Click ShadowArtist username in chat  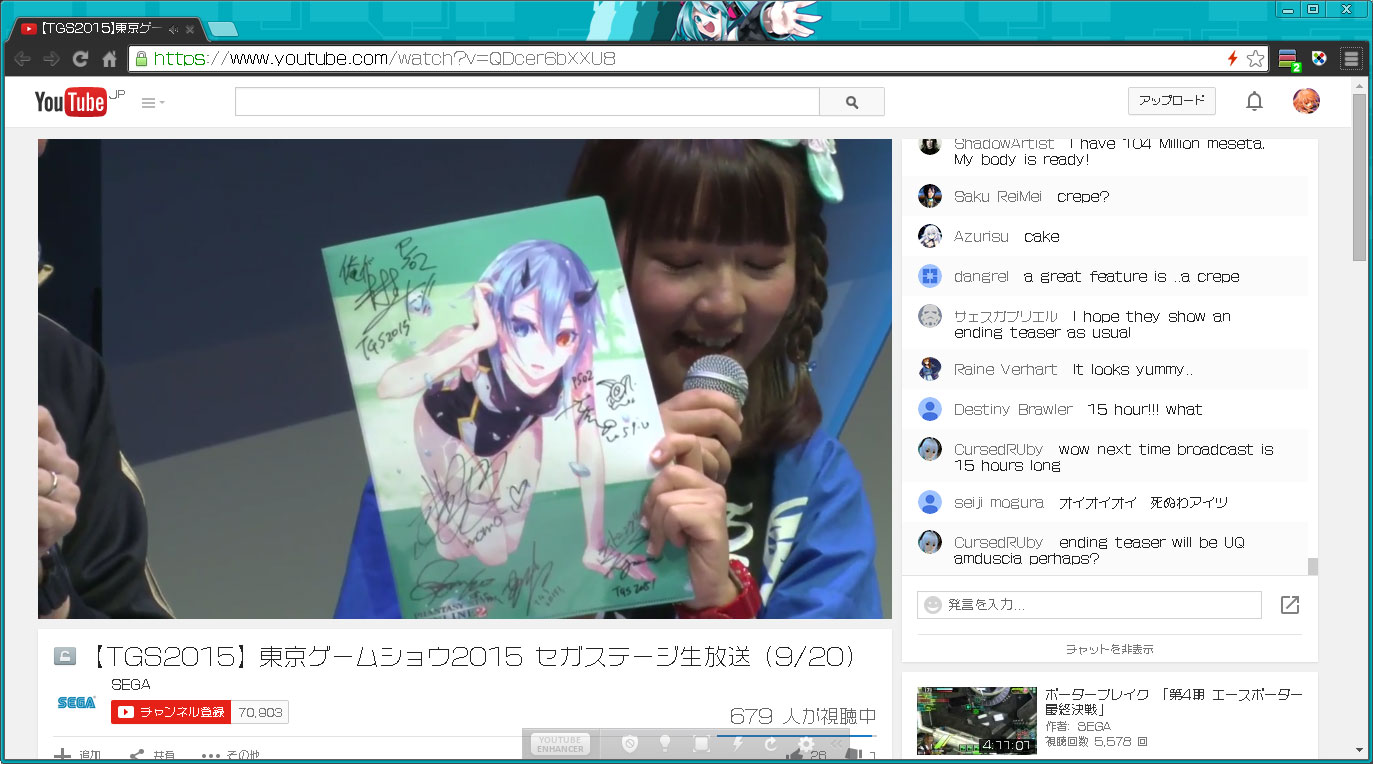[x=1004, y=145]
